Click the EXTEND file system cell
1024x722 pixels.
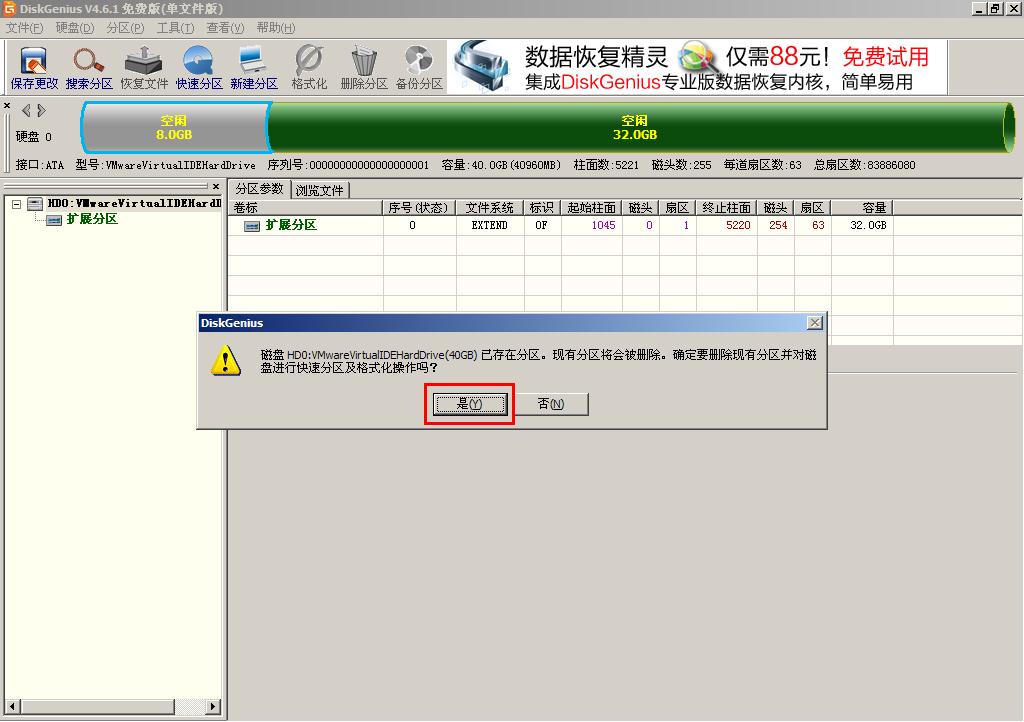pyautogui.click(x=490, y=225)
